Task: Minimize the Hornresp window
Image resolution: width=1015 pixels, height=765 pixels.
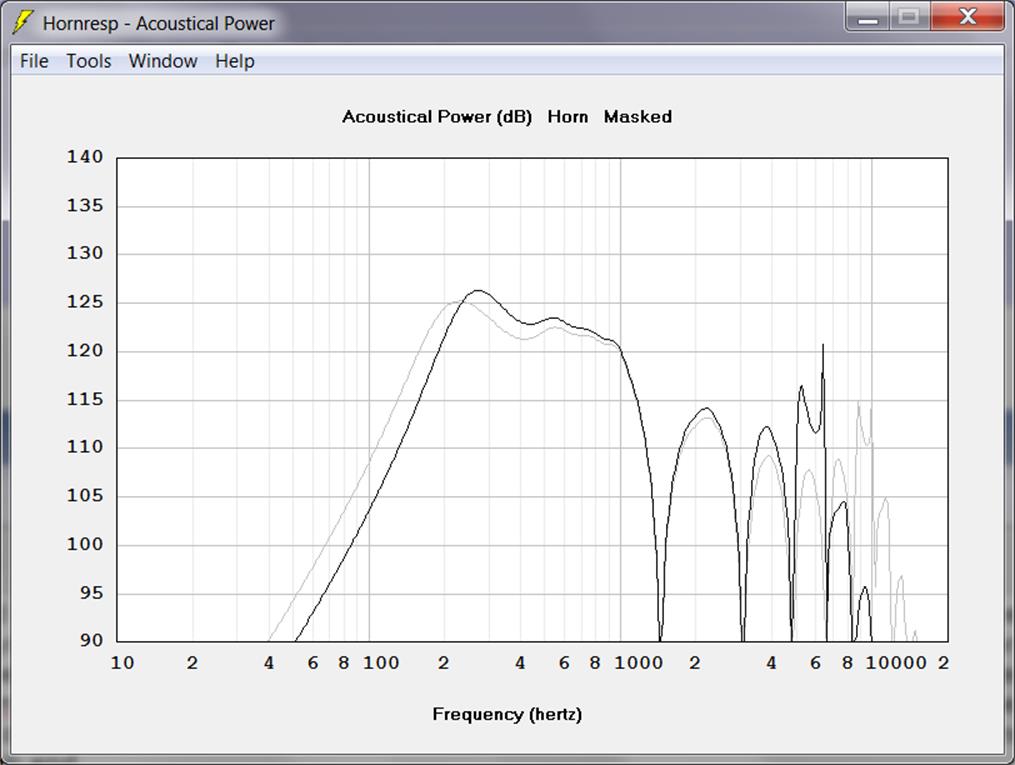Action: (x=868, y=17)
